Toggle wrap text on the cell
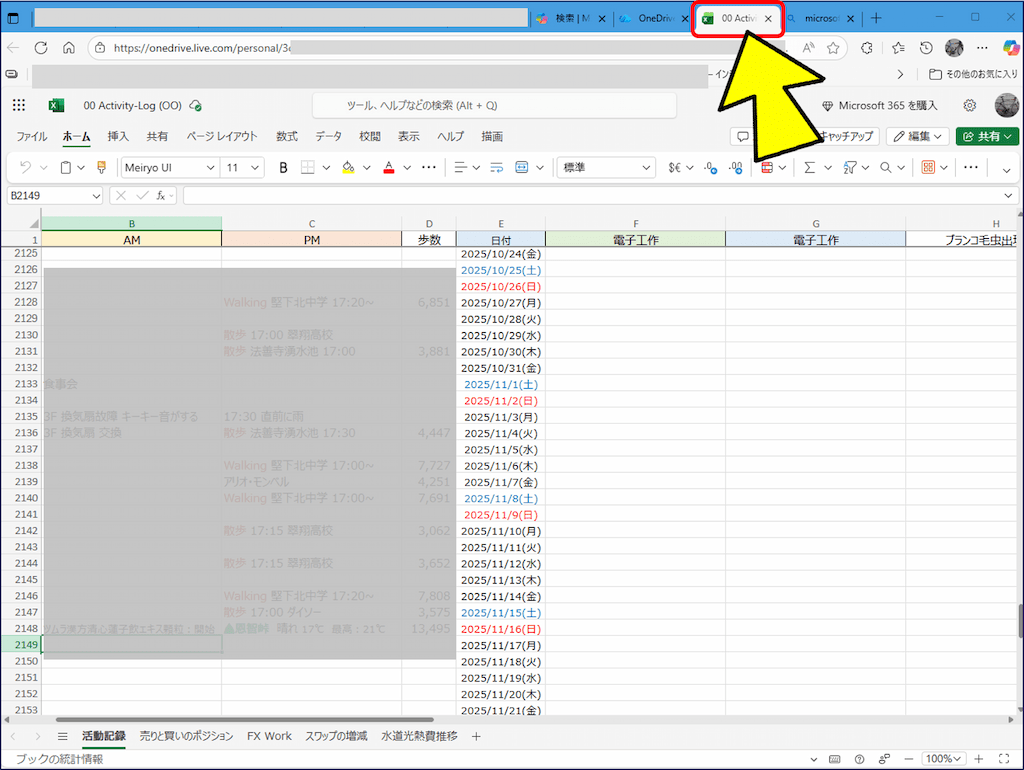 pos(498,167)
